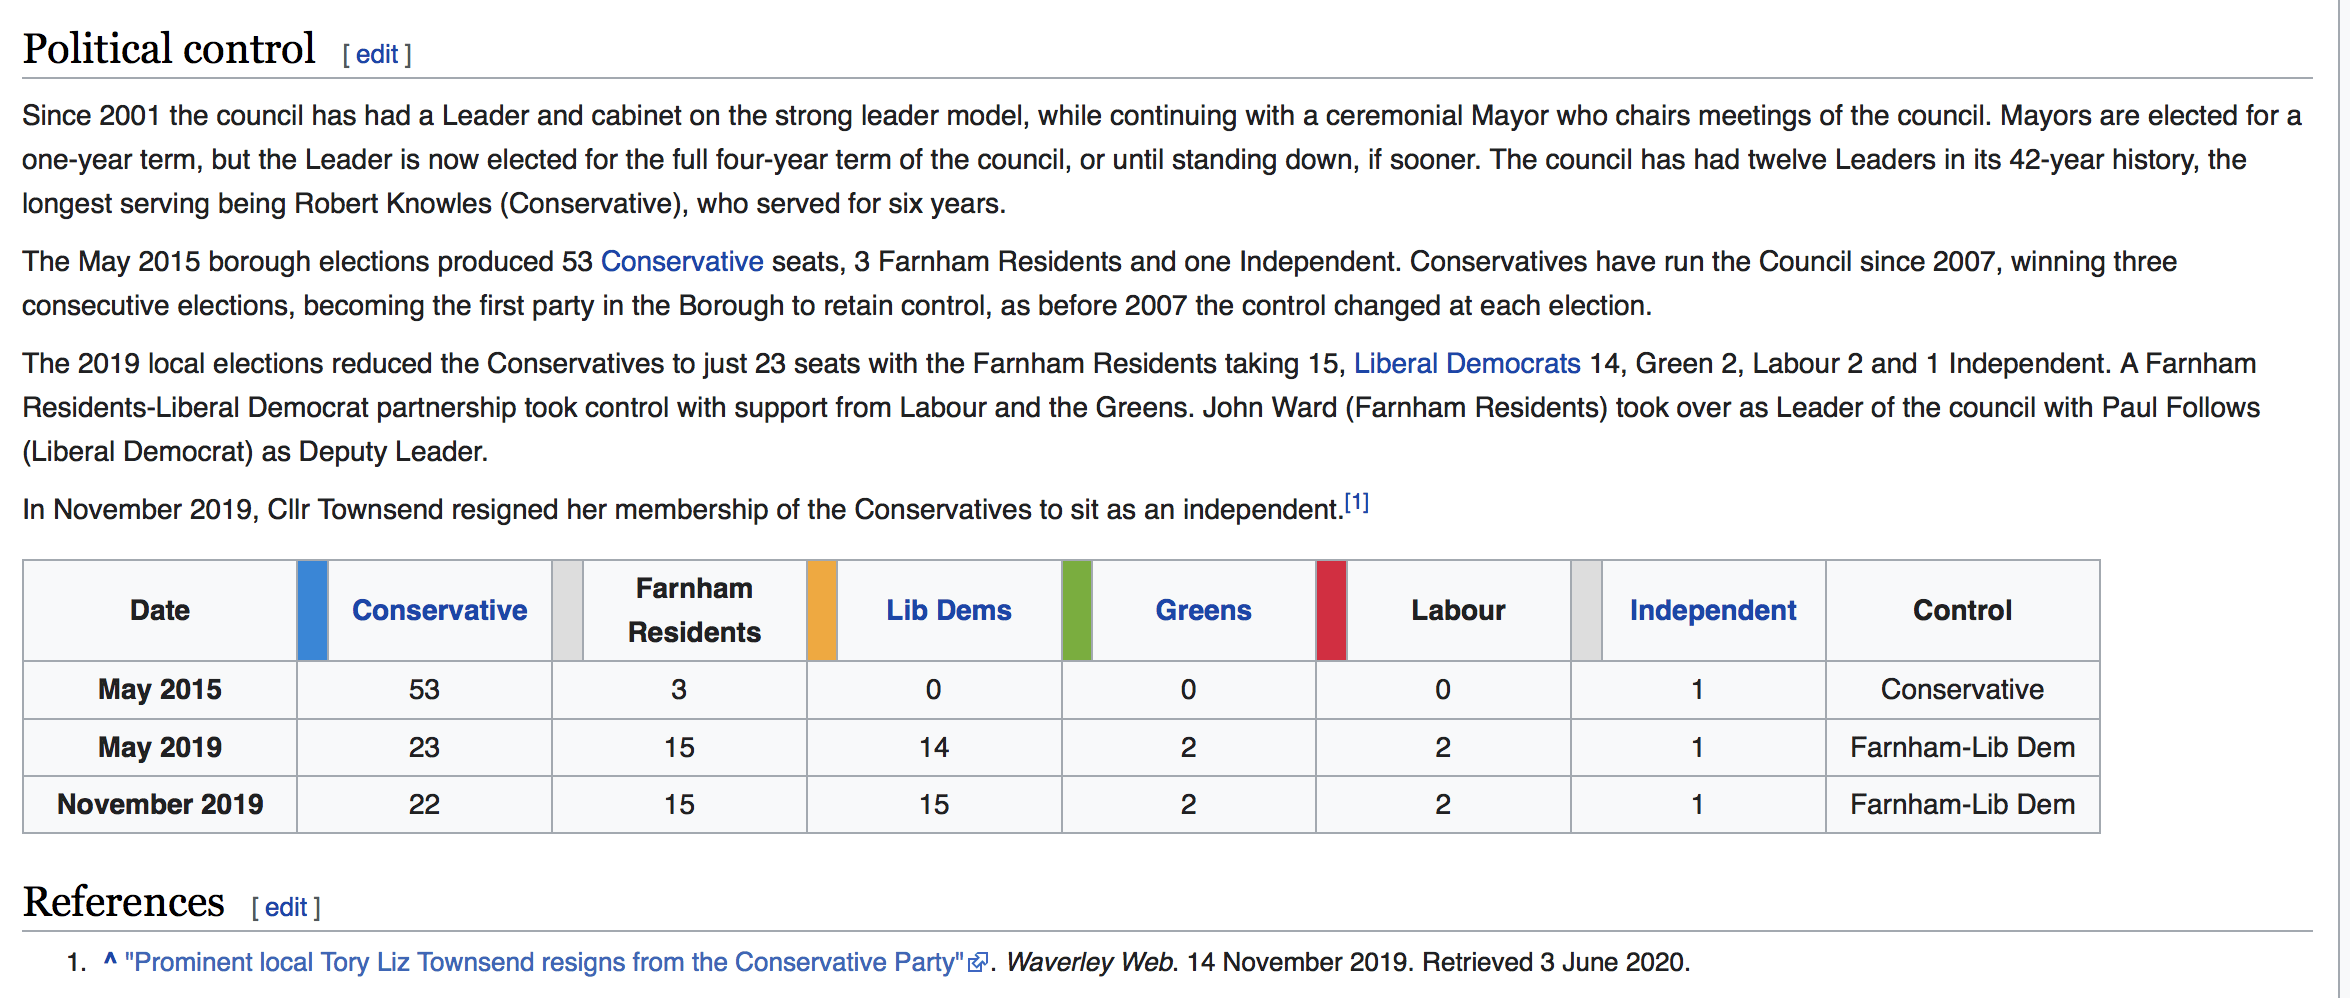Image resolution: width=2350 pixels, height=998 pixels.
Task: Edit the Political control section
Action: coord(377,54)
